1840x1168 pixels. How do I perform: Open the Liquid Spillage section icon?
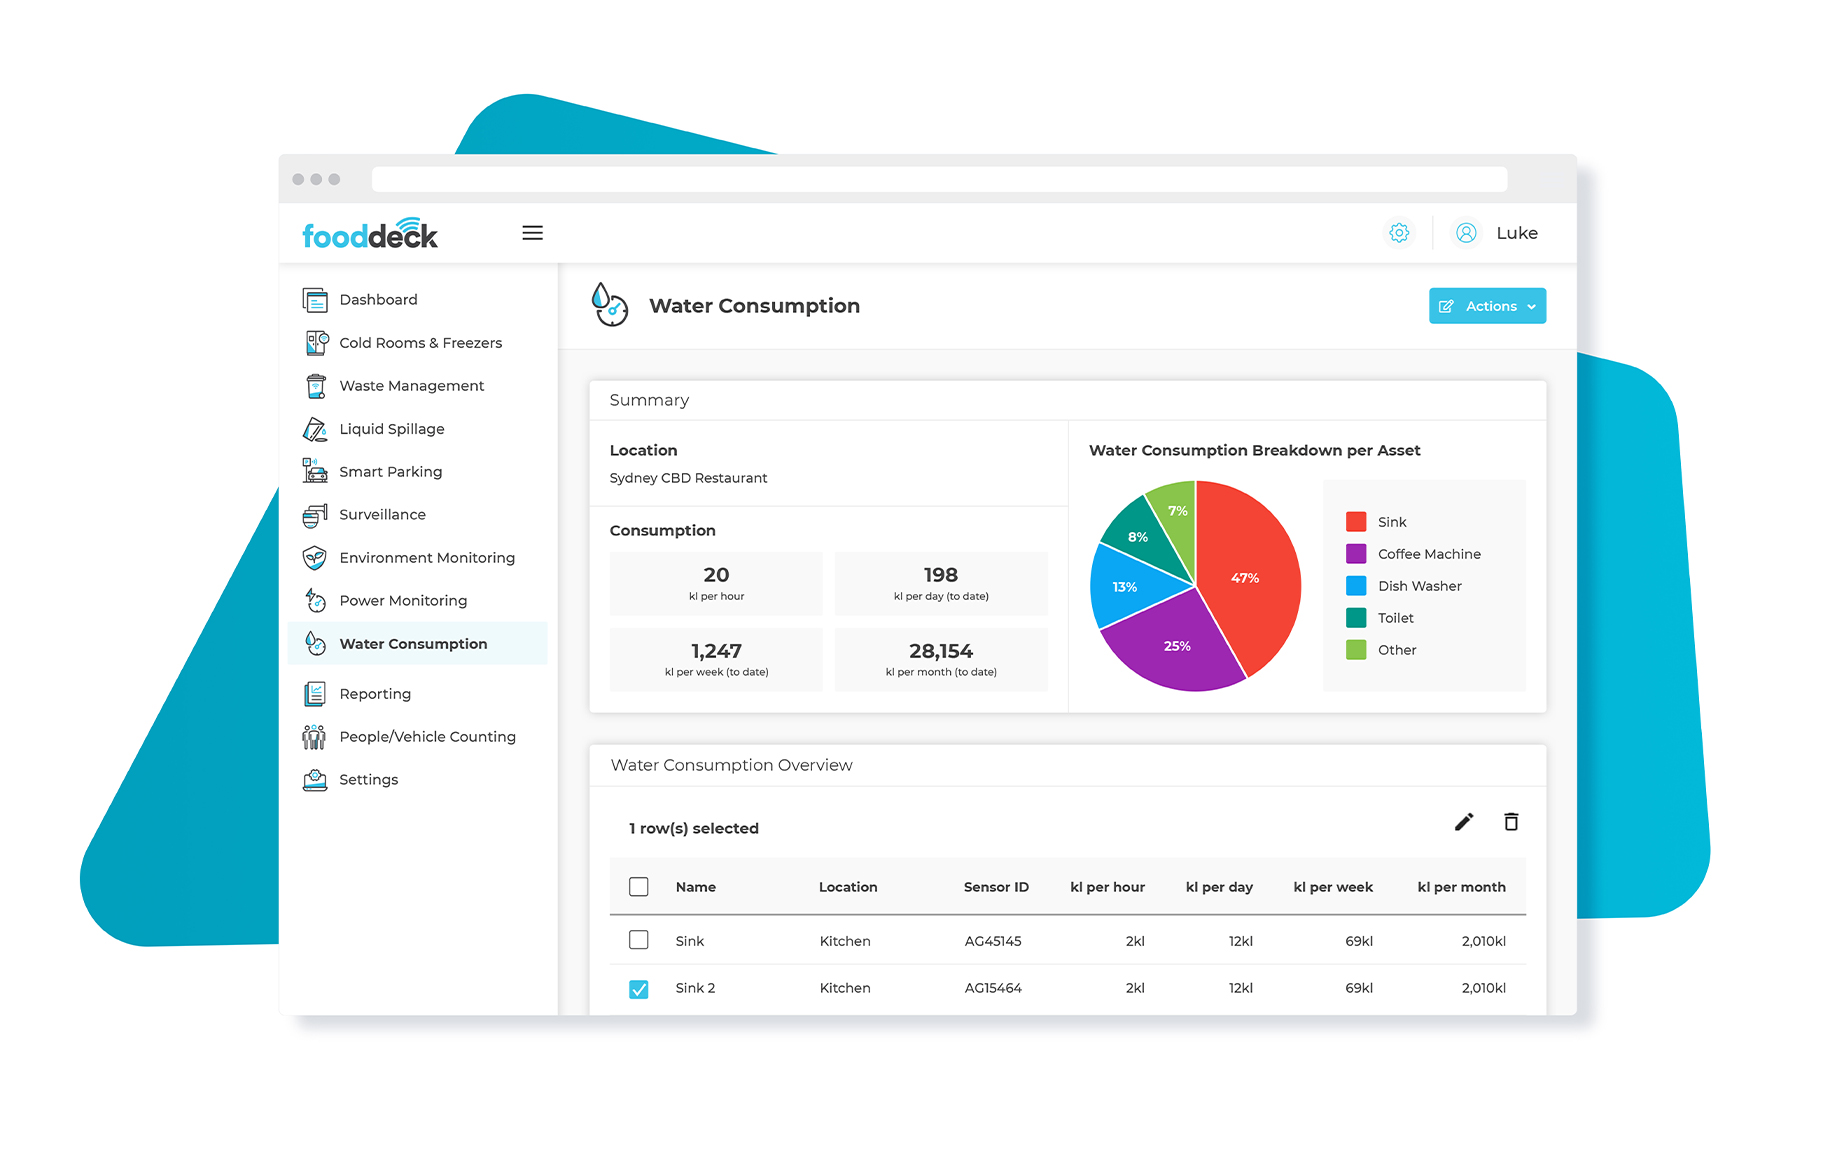[x=314, y=428]
